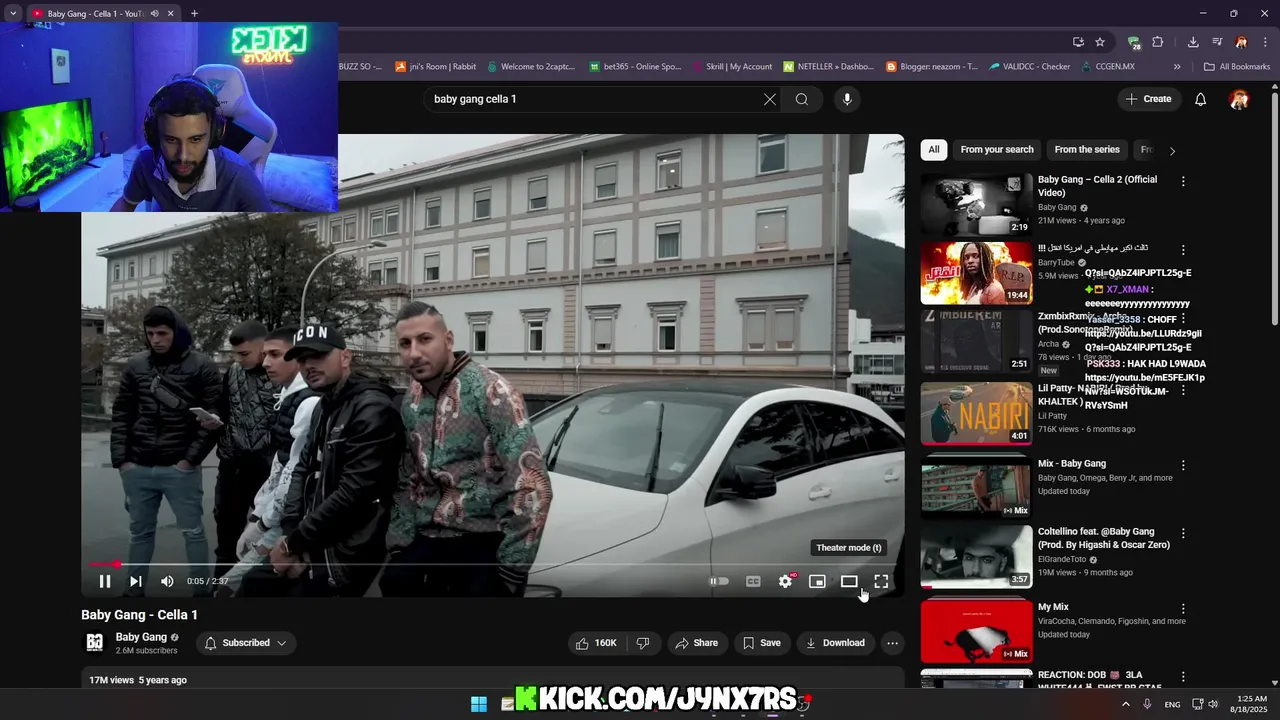1280x720 pixels.
Task: Open options for Lil Patty video
Action: click(x=1183, y=389)
